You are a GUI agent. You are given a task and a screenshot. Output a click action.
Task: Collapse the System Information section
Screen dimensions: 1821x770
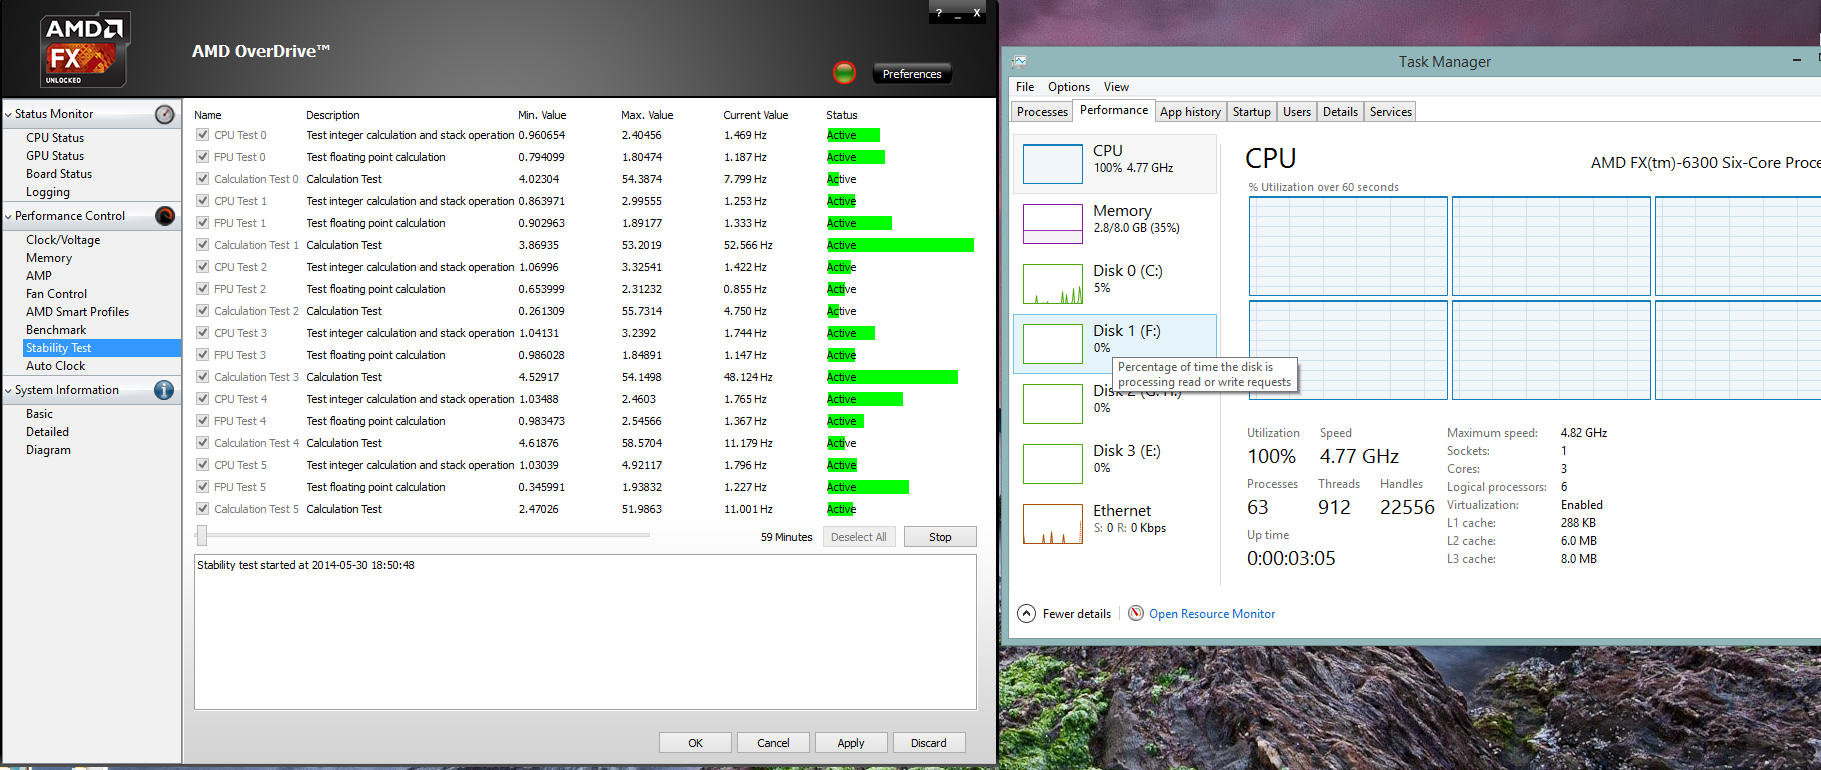click(8, 391)
